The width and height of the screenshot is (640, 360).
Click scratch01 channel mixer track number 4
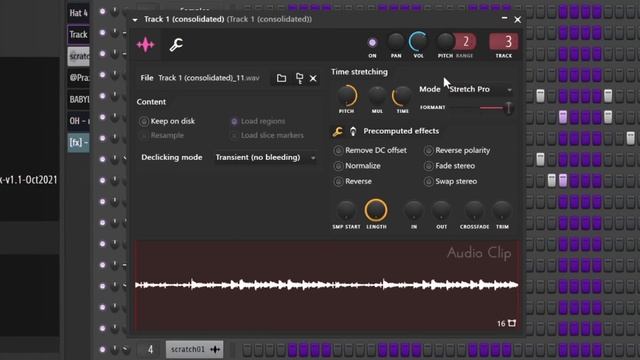click(150, 349)
